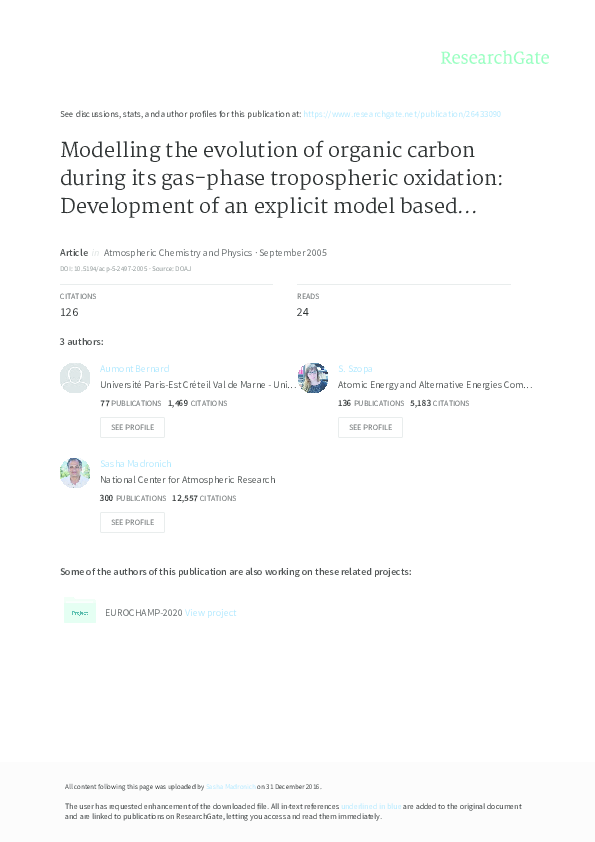595x842 pixels.
Task: Click the ResearchGate logo
Action: coord(495,58)
